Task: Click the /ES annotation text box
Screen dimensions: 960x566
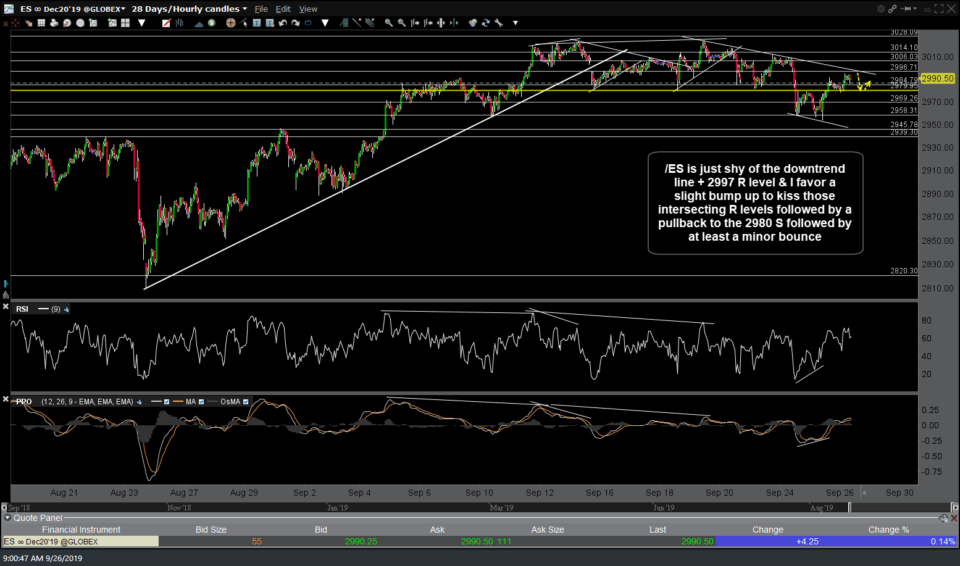Action: coord(756,203)
